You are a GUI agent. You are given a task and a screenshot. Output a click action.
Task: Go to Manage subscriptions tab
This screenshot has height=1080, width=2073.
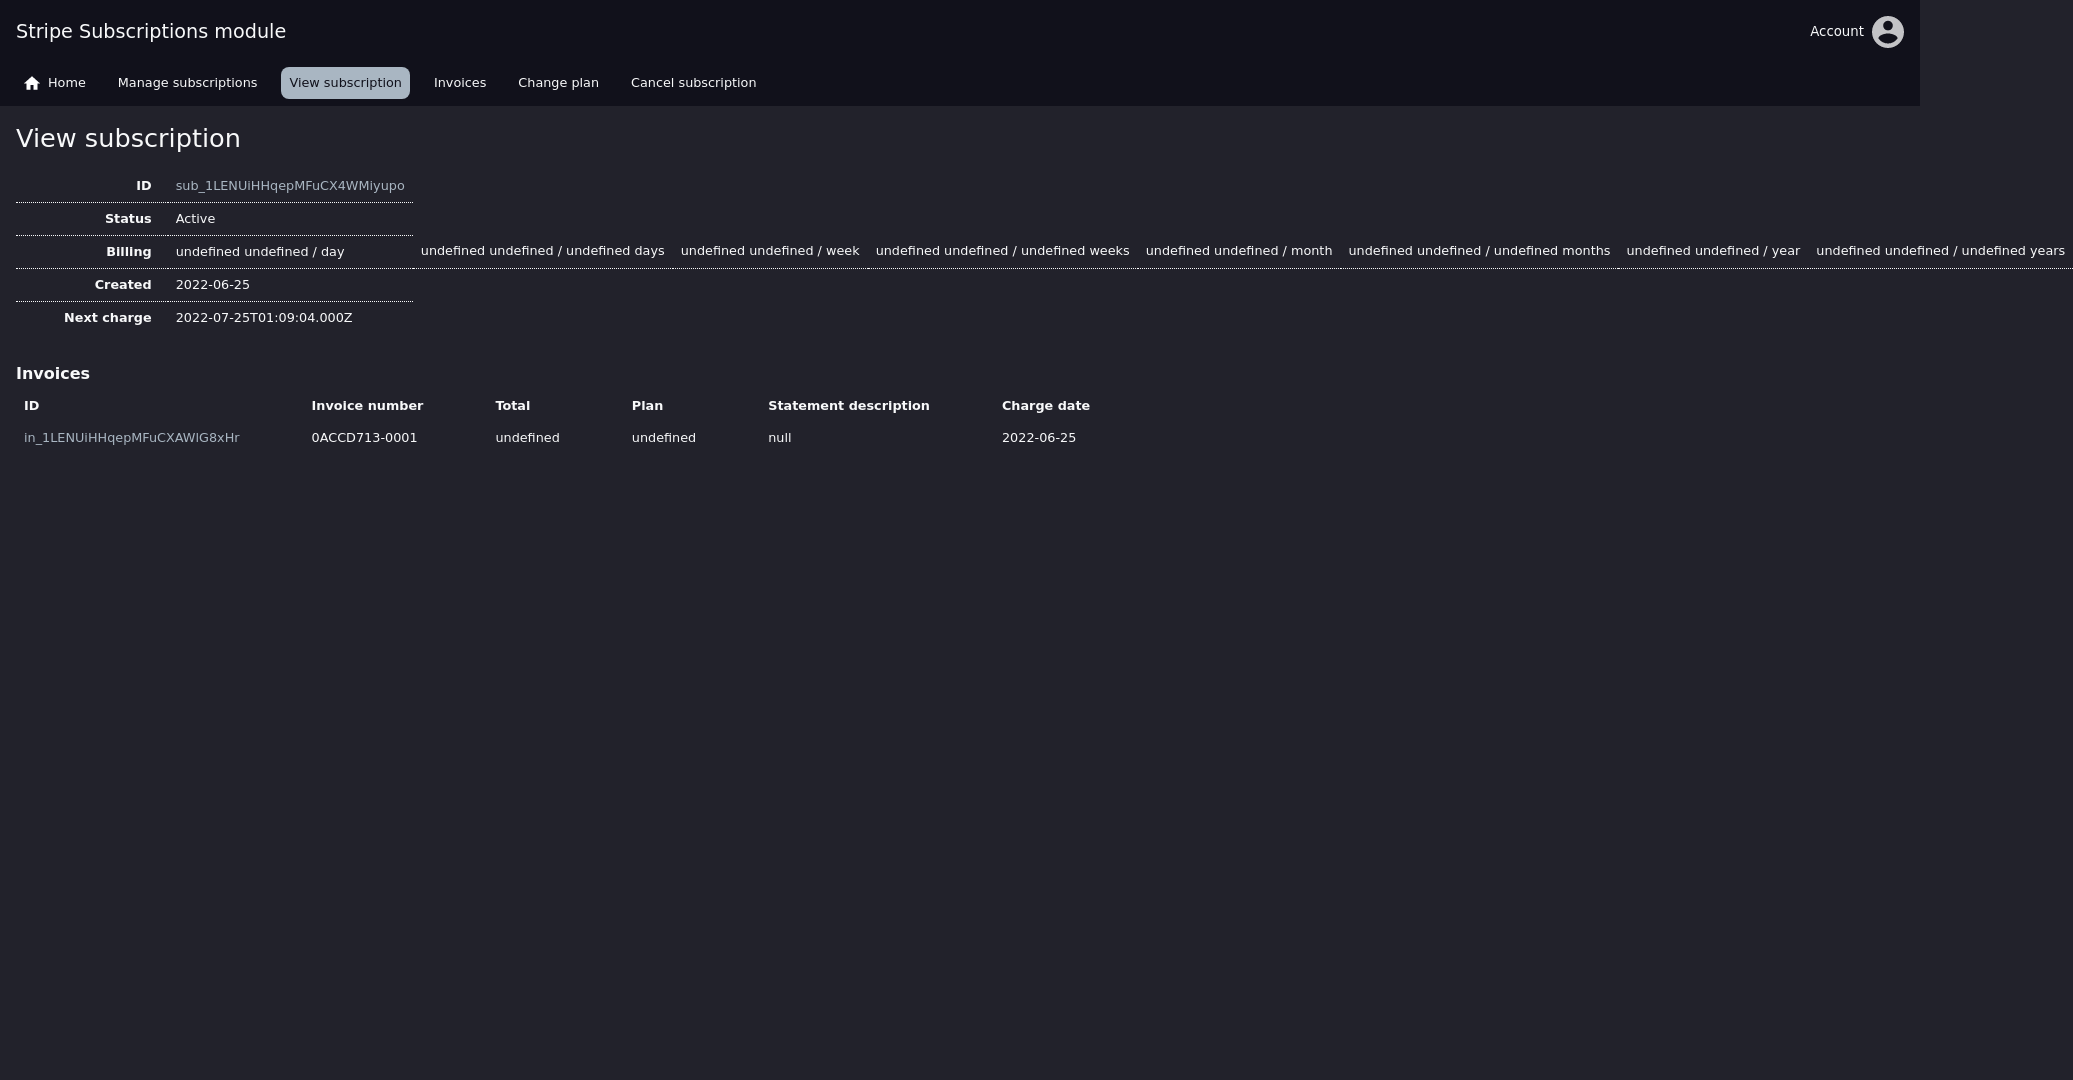pos(187,83)
